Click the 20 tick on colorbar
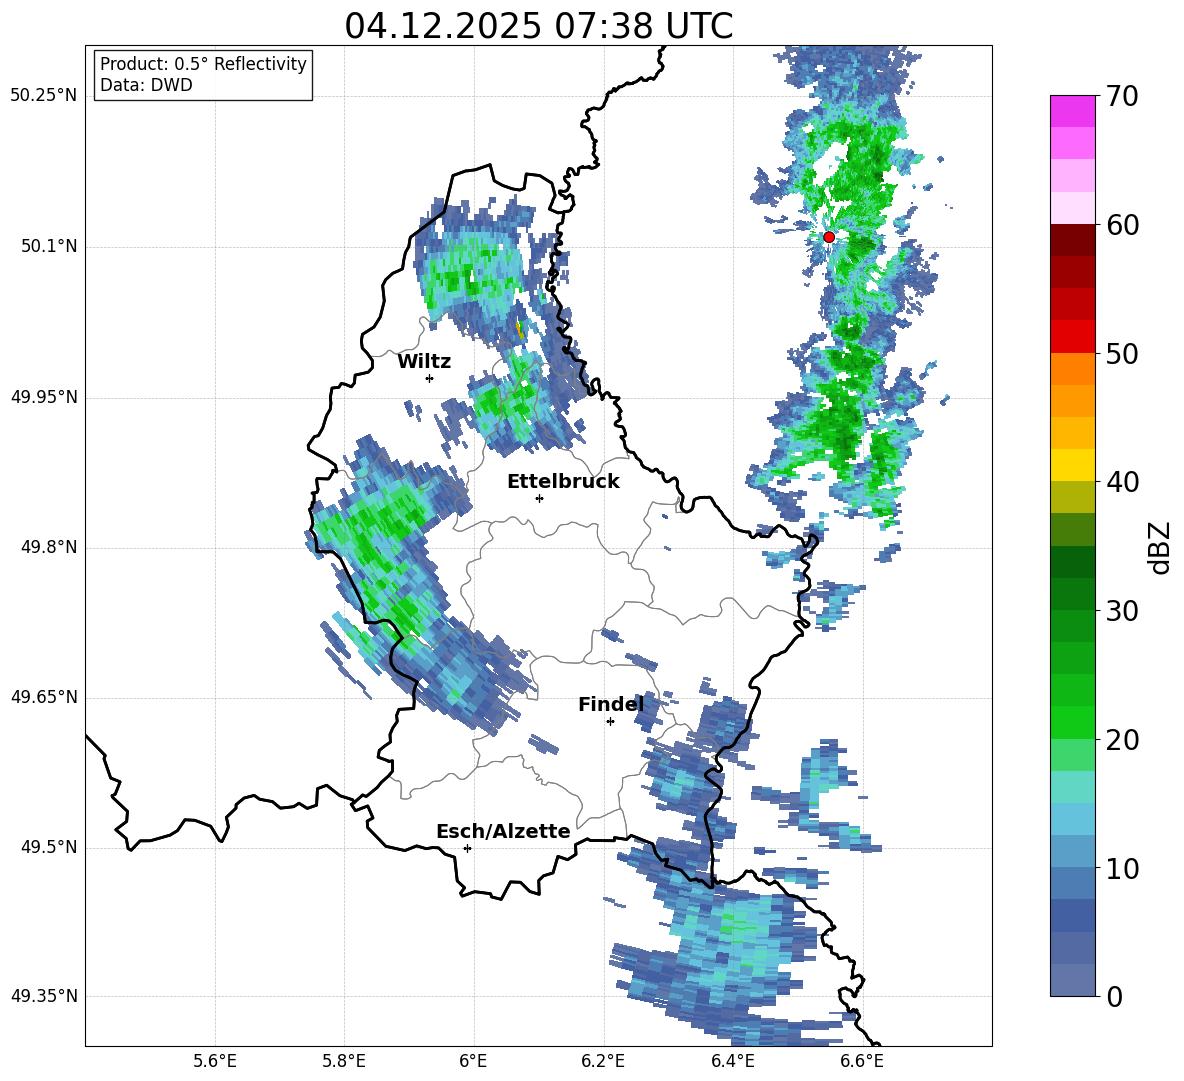The image size is (1184, 1081). click(1122, 740)
